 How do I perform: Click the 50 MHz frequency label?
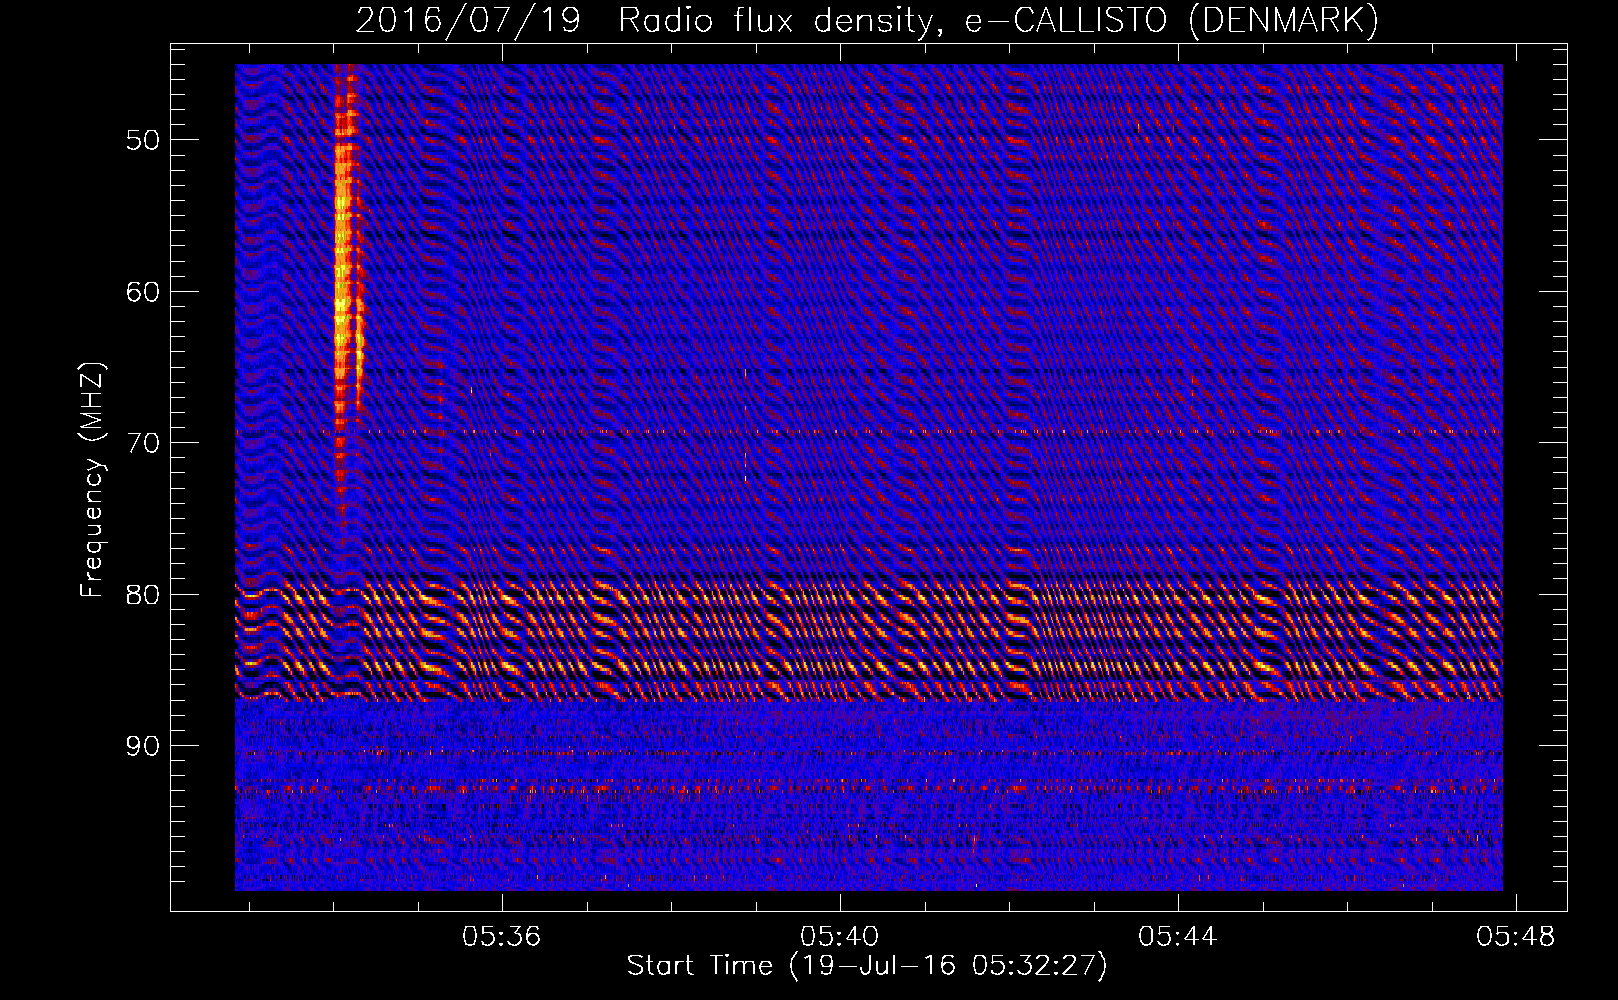coord(143,140)
